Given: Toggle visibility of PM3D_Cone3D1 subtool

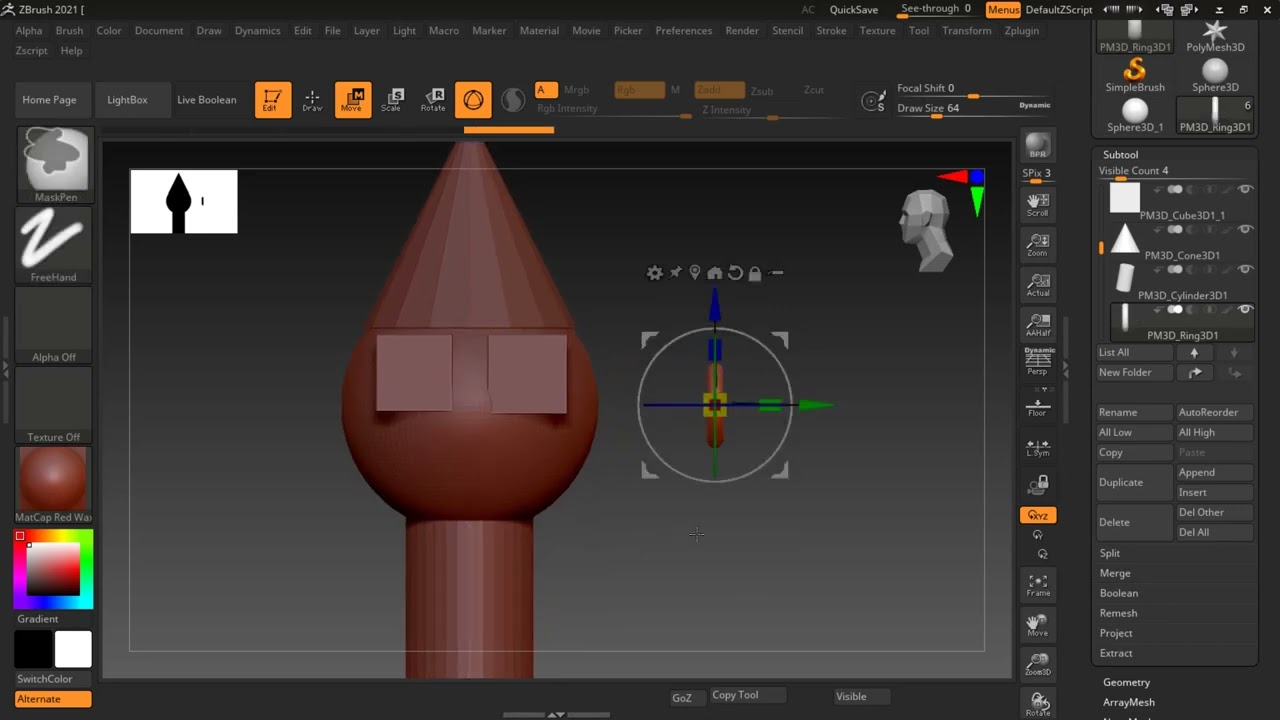Looking at the screenshot, I should 1245,229.
